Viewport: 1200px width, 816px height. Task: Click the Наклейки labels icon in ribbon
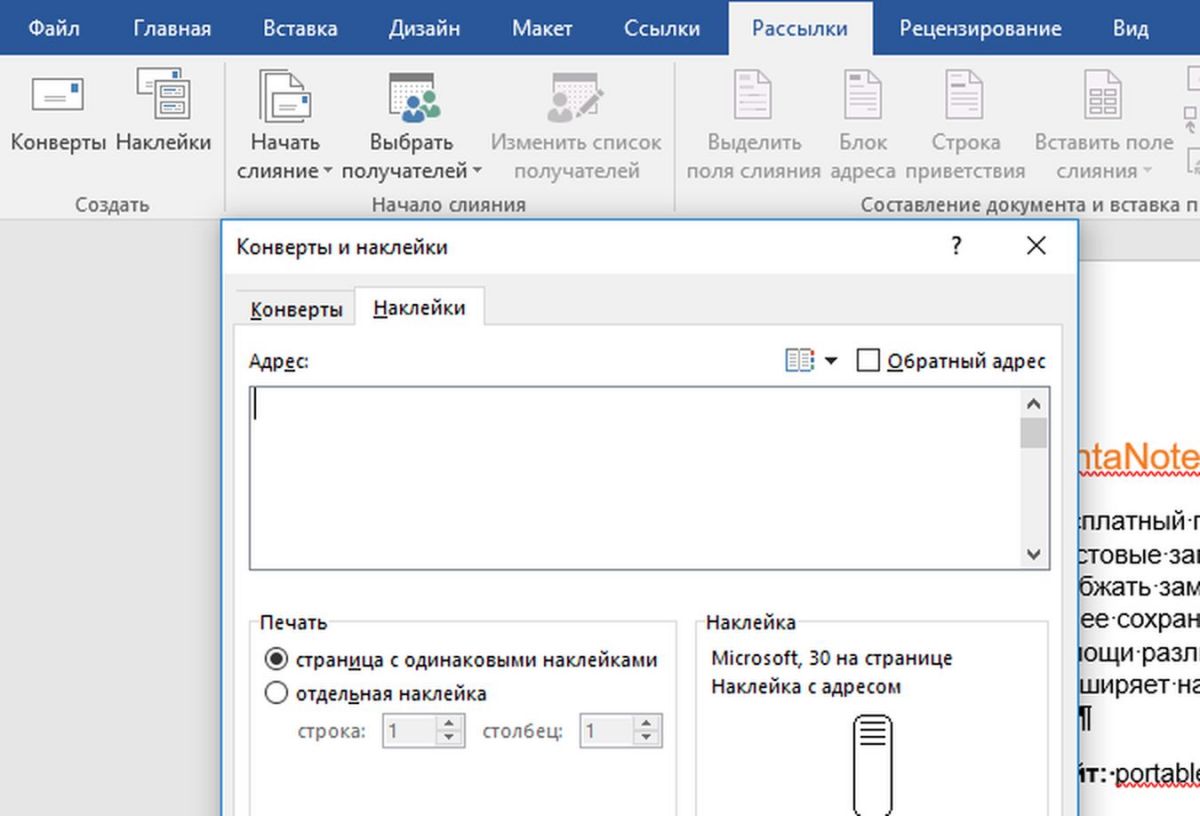pyautogui.click(x=163, y=95)
